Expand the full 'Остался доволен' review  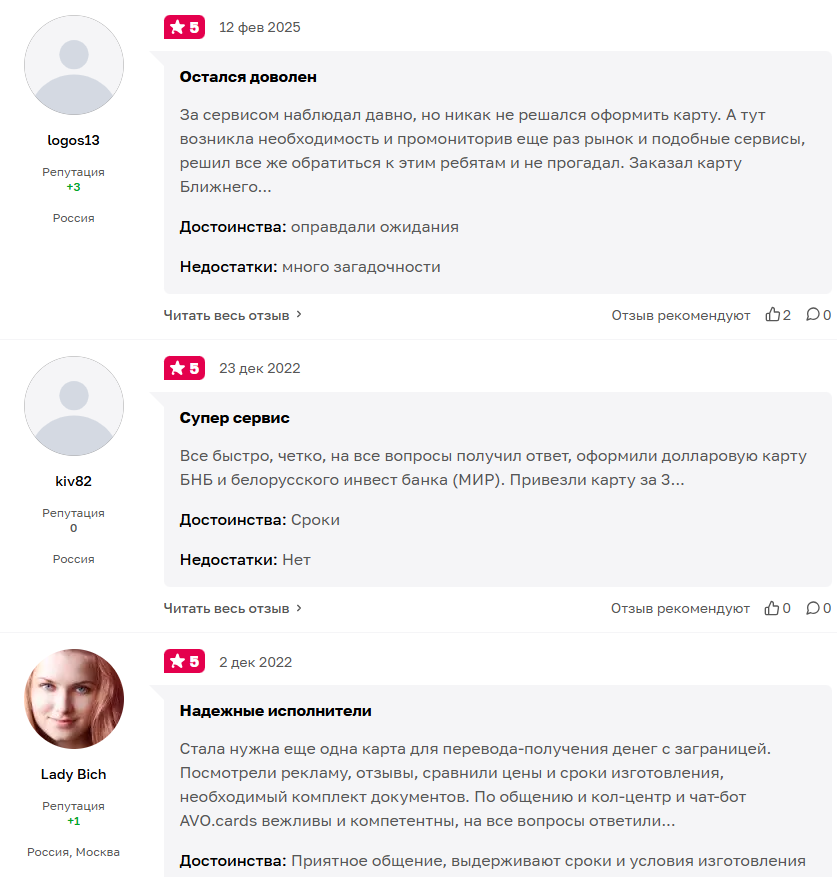point(233,315)
